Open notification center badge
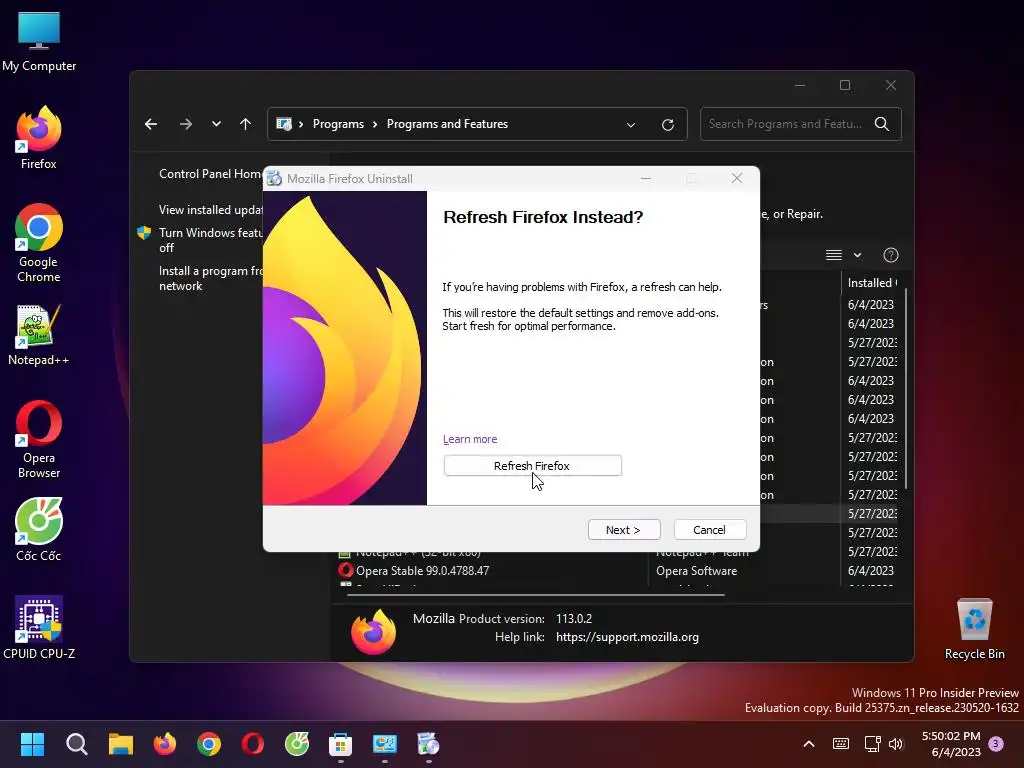The height and width of the screenshot is (768, 1024). [996, 744]
